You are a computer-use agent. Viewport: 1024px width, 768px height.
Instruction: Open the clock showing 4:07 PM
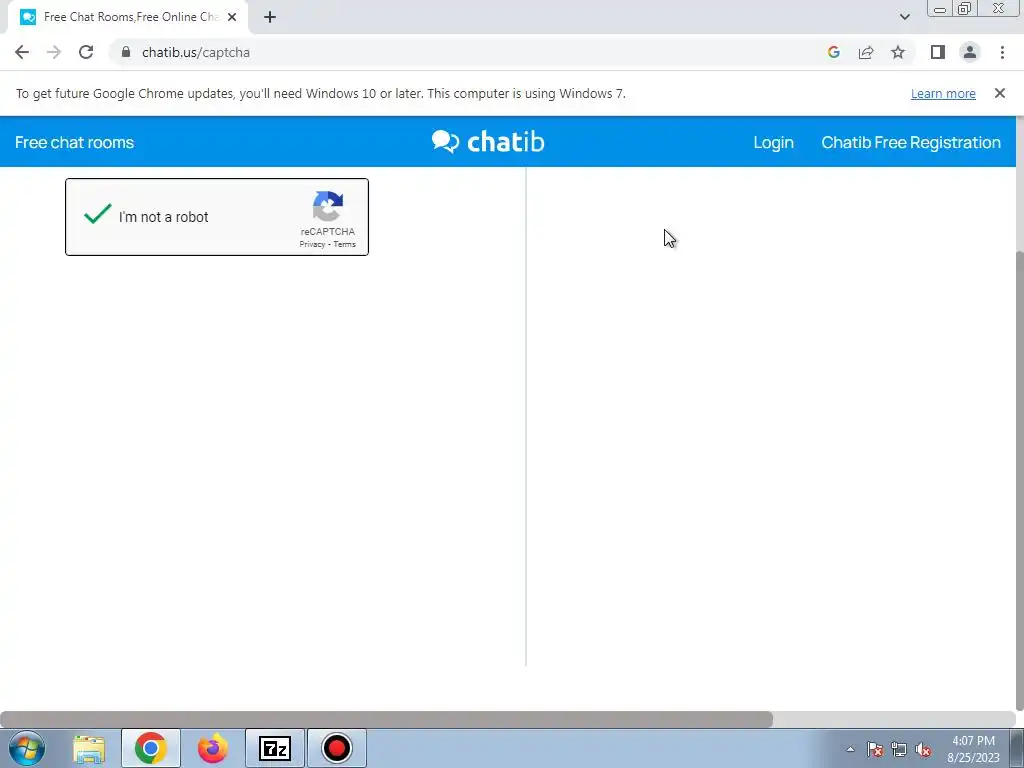[x=973, y=749]
